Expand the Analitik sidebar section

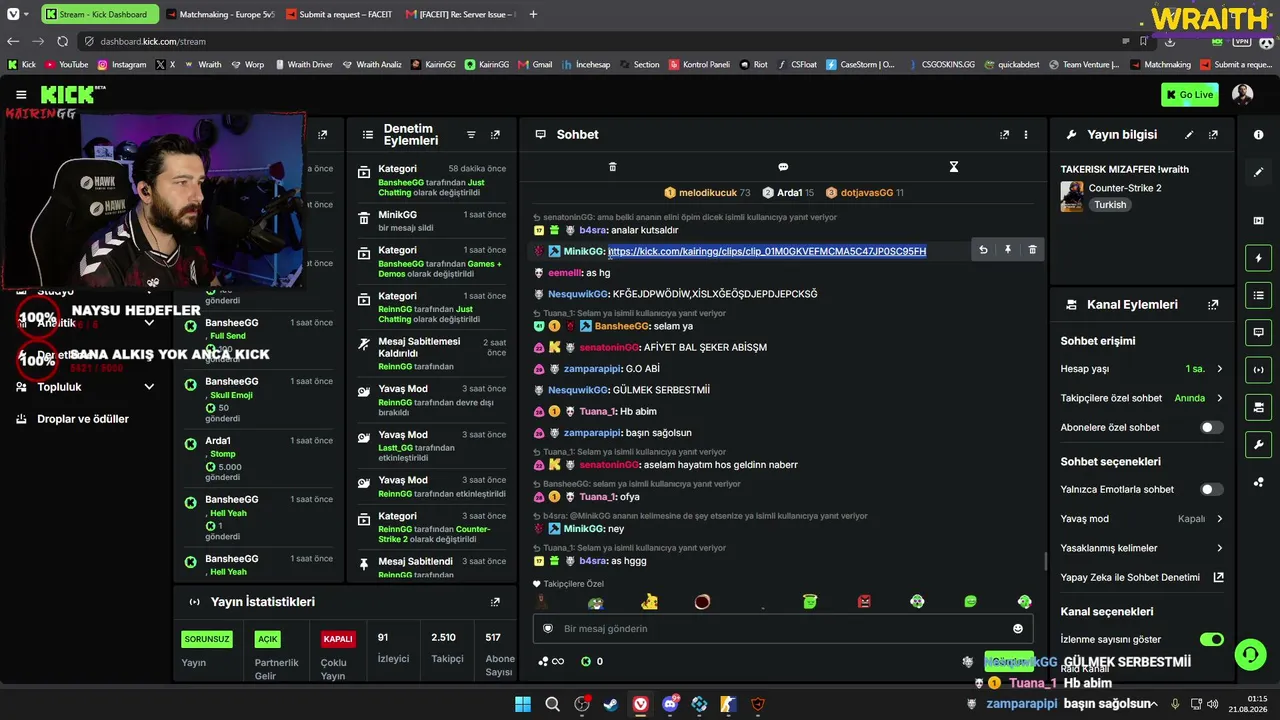pyautogui.click(x=149, y=323)
